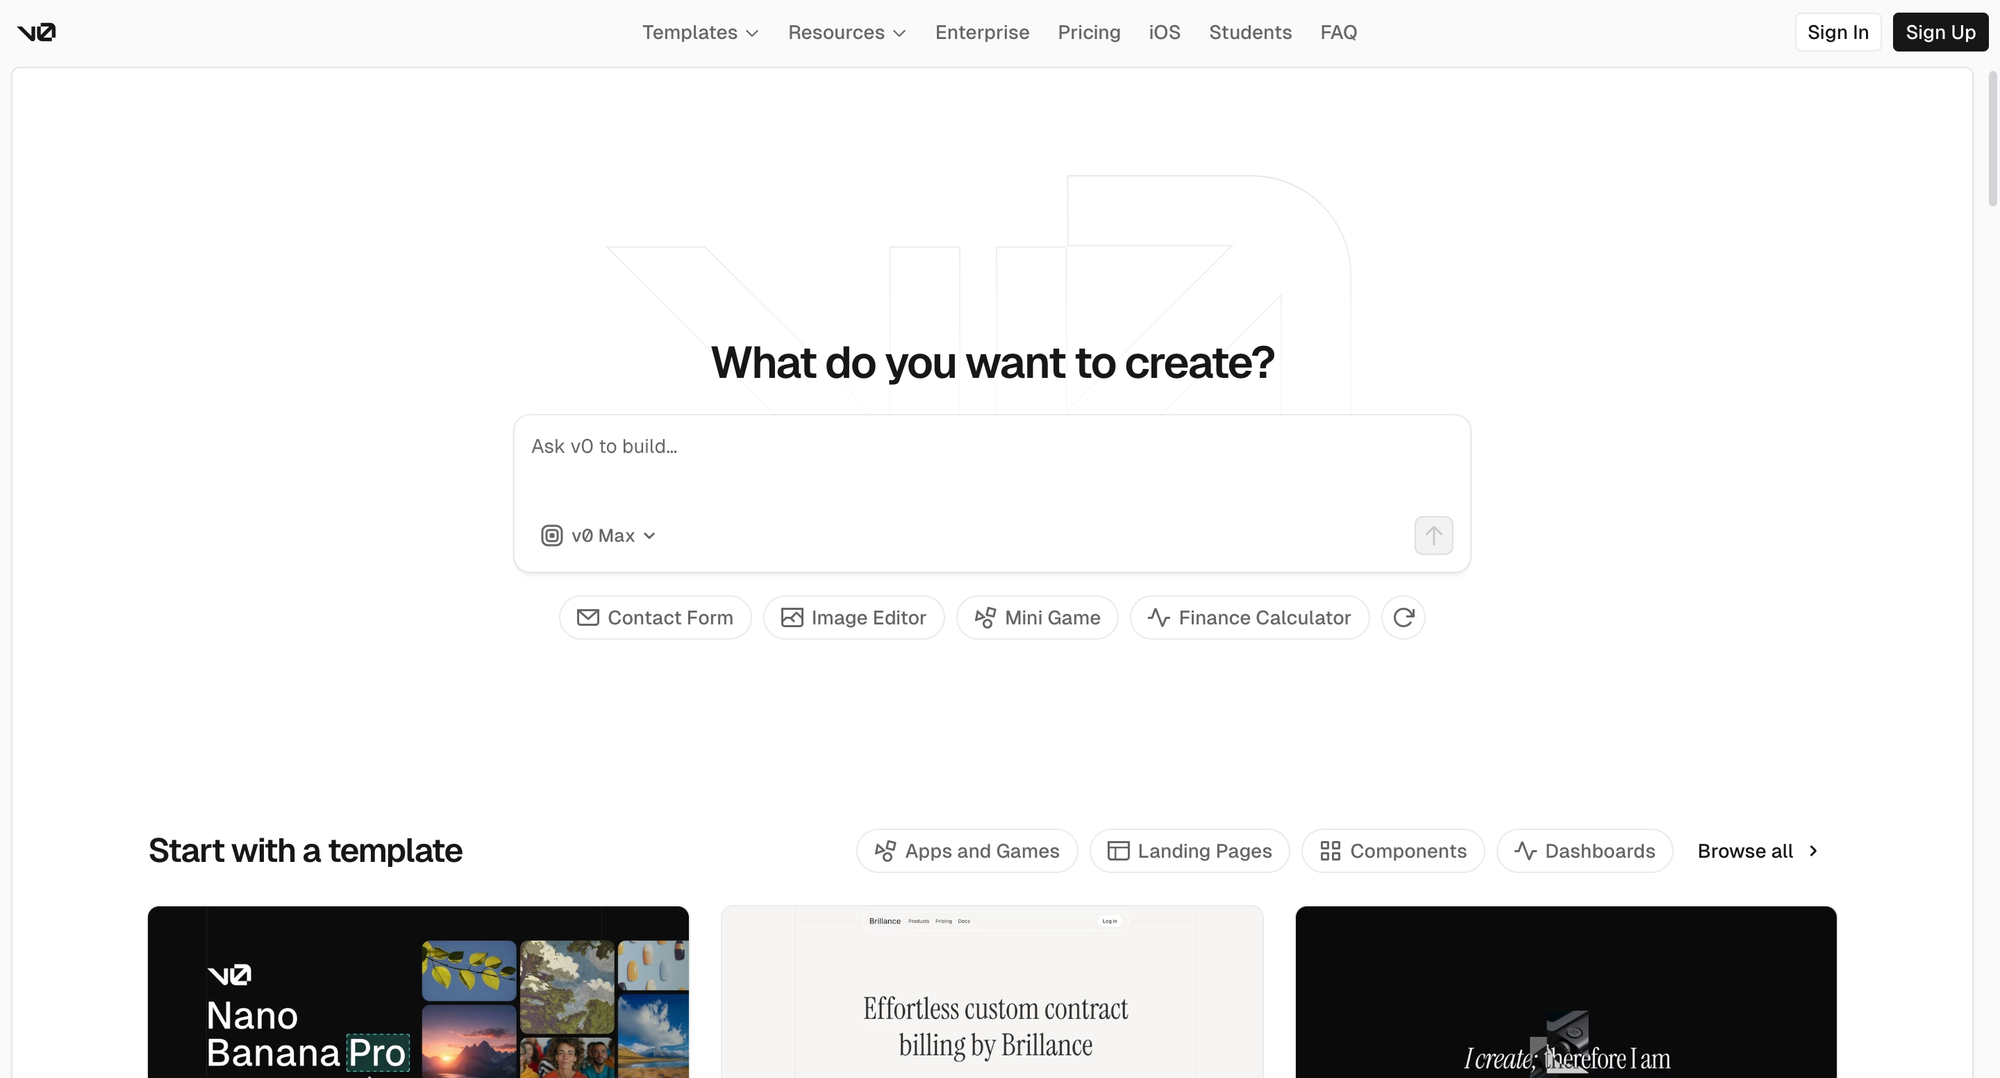
Task: Submit prompt with the up-arrow send button
Action: (x=1433, y=535)
